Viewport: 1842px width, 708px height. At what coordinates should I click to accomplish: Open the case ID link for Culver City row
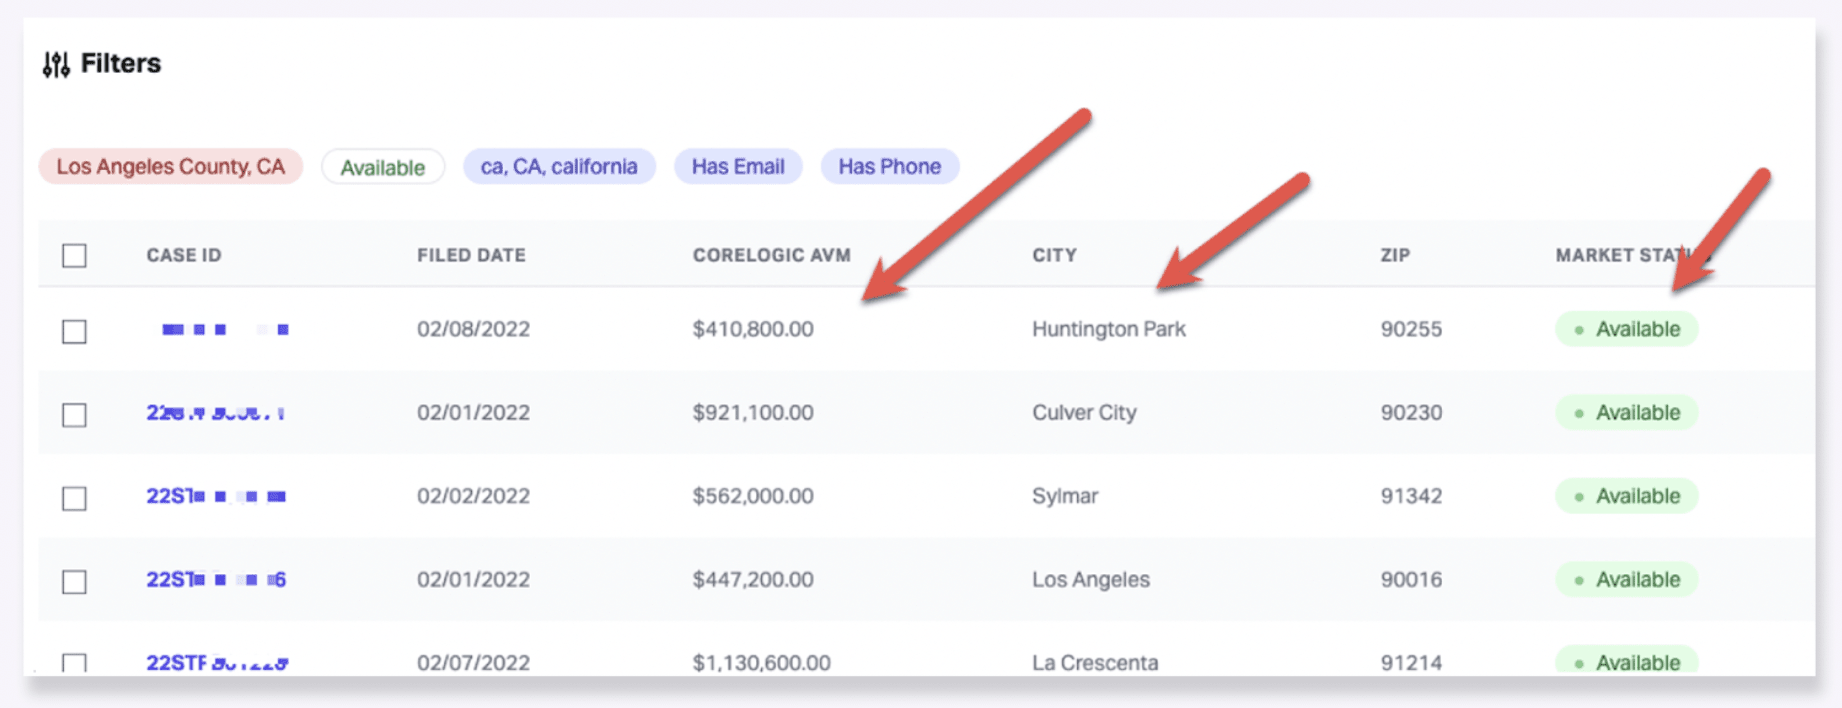coord(215,413)
